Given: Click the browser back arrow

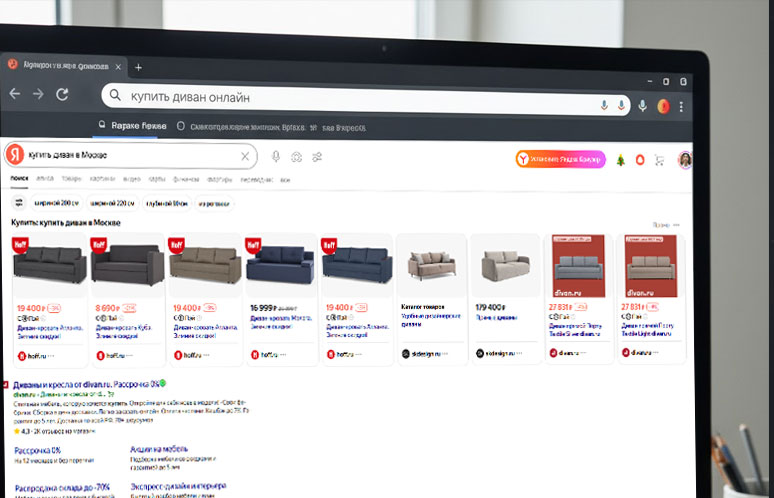Looking at the screenshot, I should [x=15, y=93].
